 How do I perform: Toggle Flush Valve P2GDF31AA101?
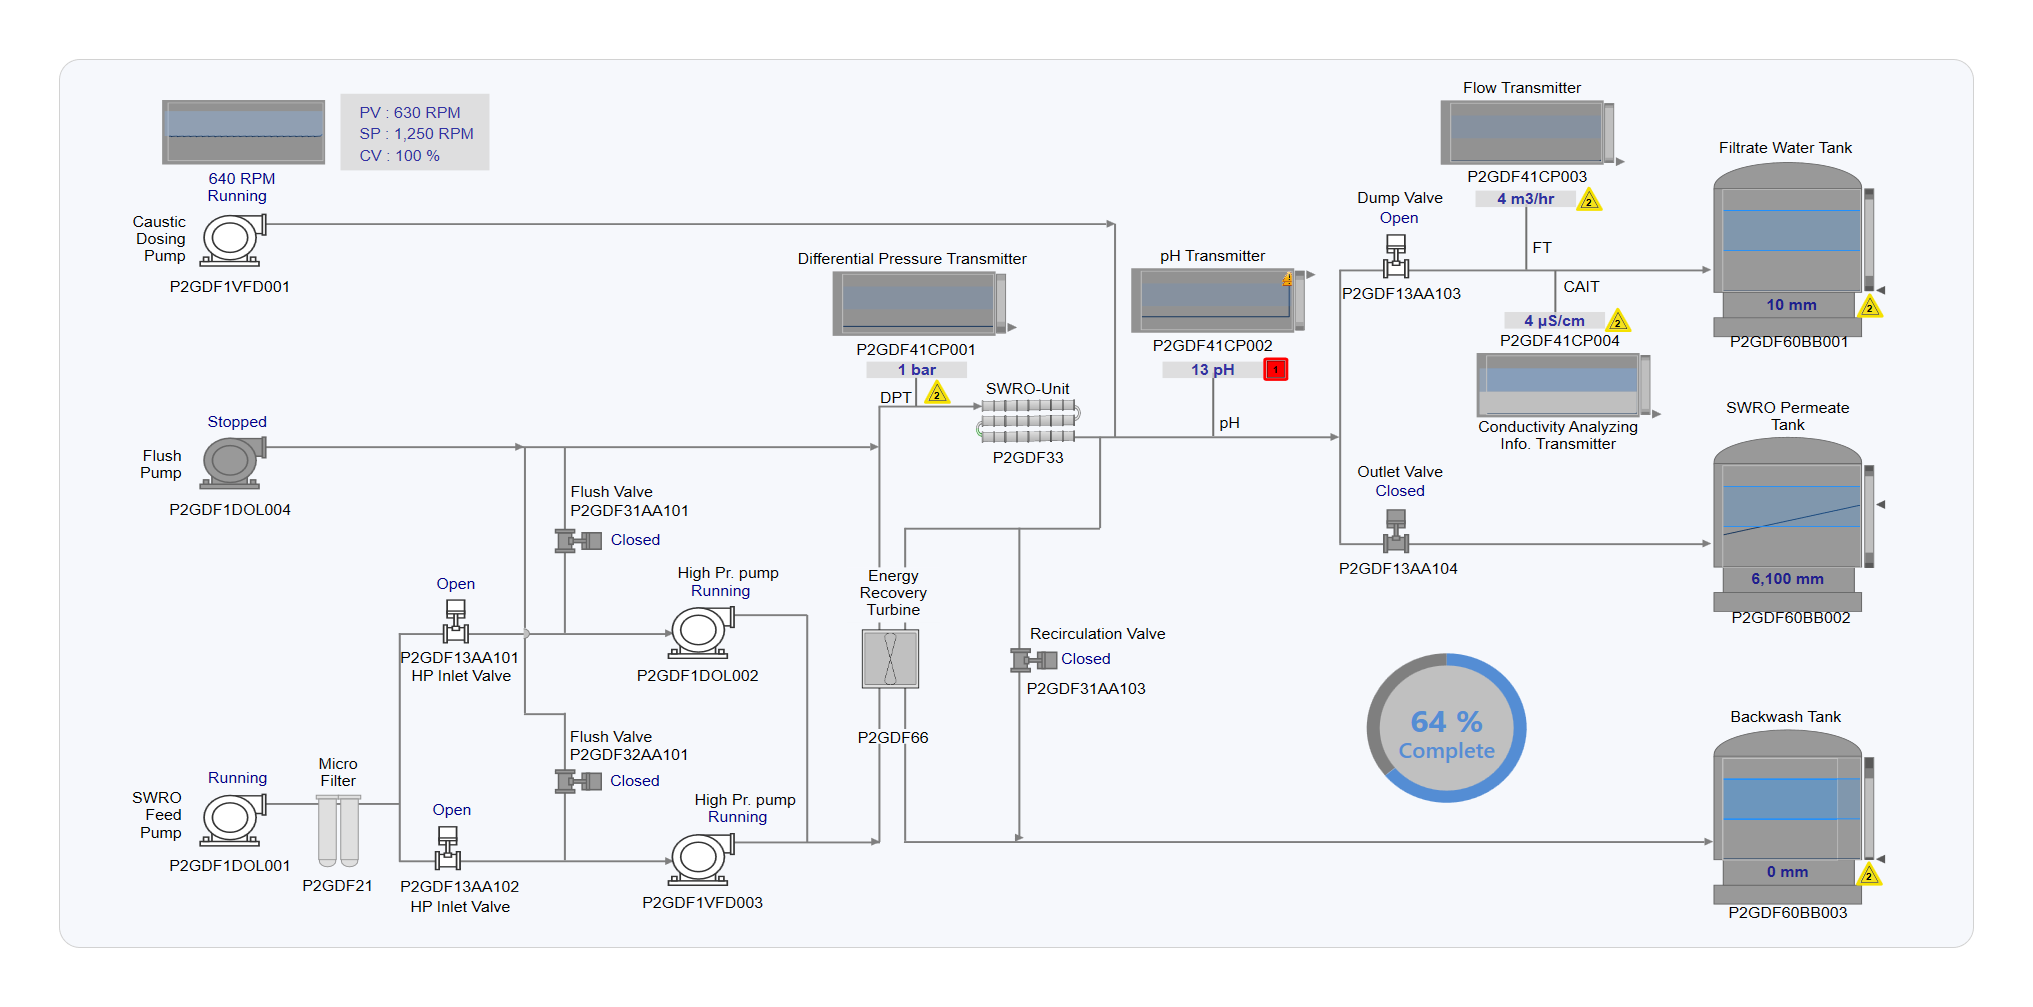[578, 541]
